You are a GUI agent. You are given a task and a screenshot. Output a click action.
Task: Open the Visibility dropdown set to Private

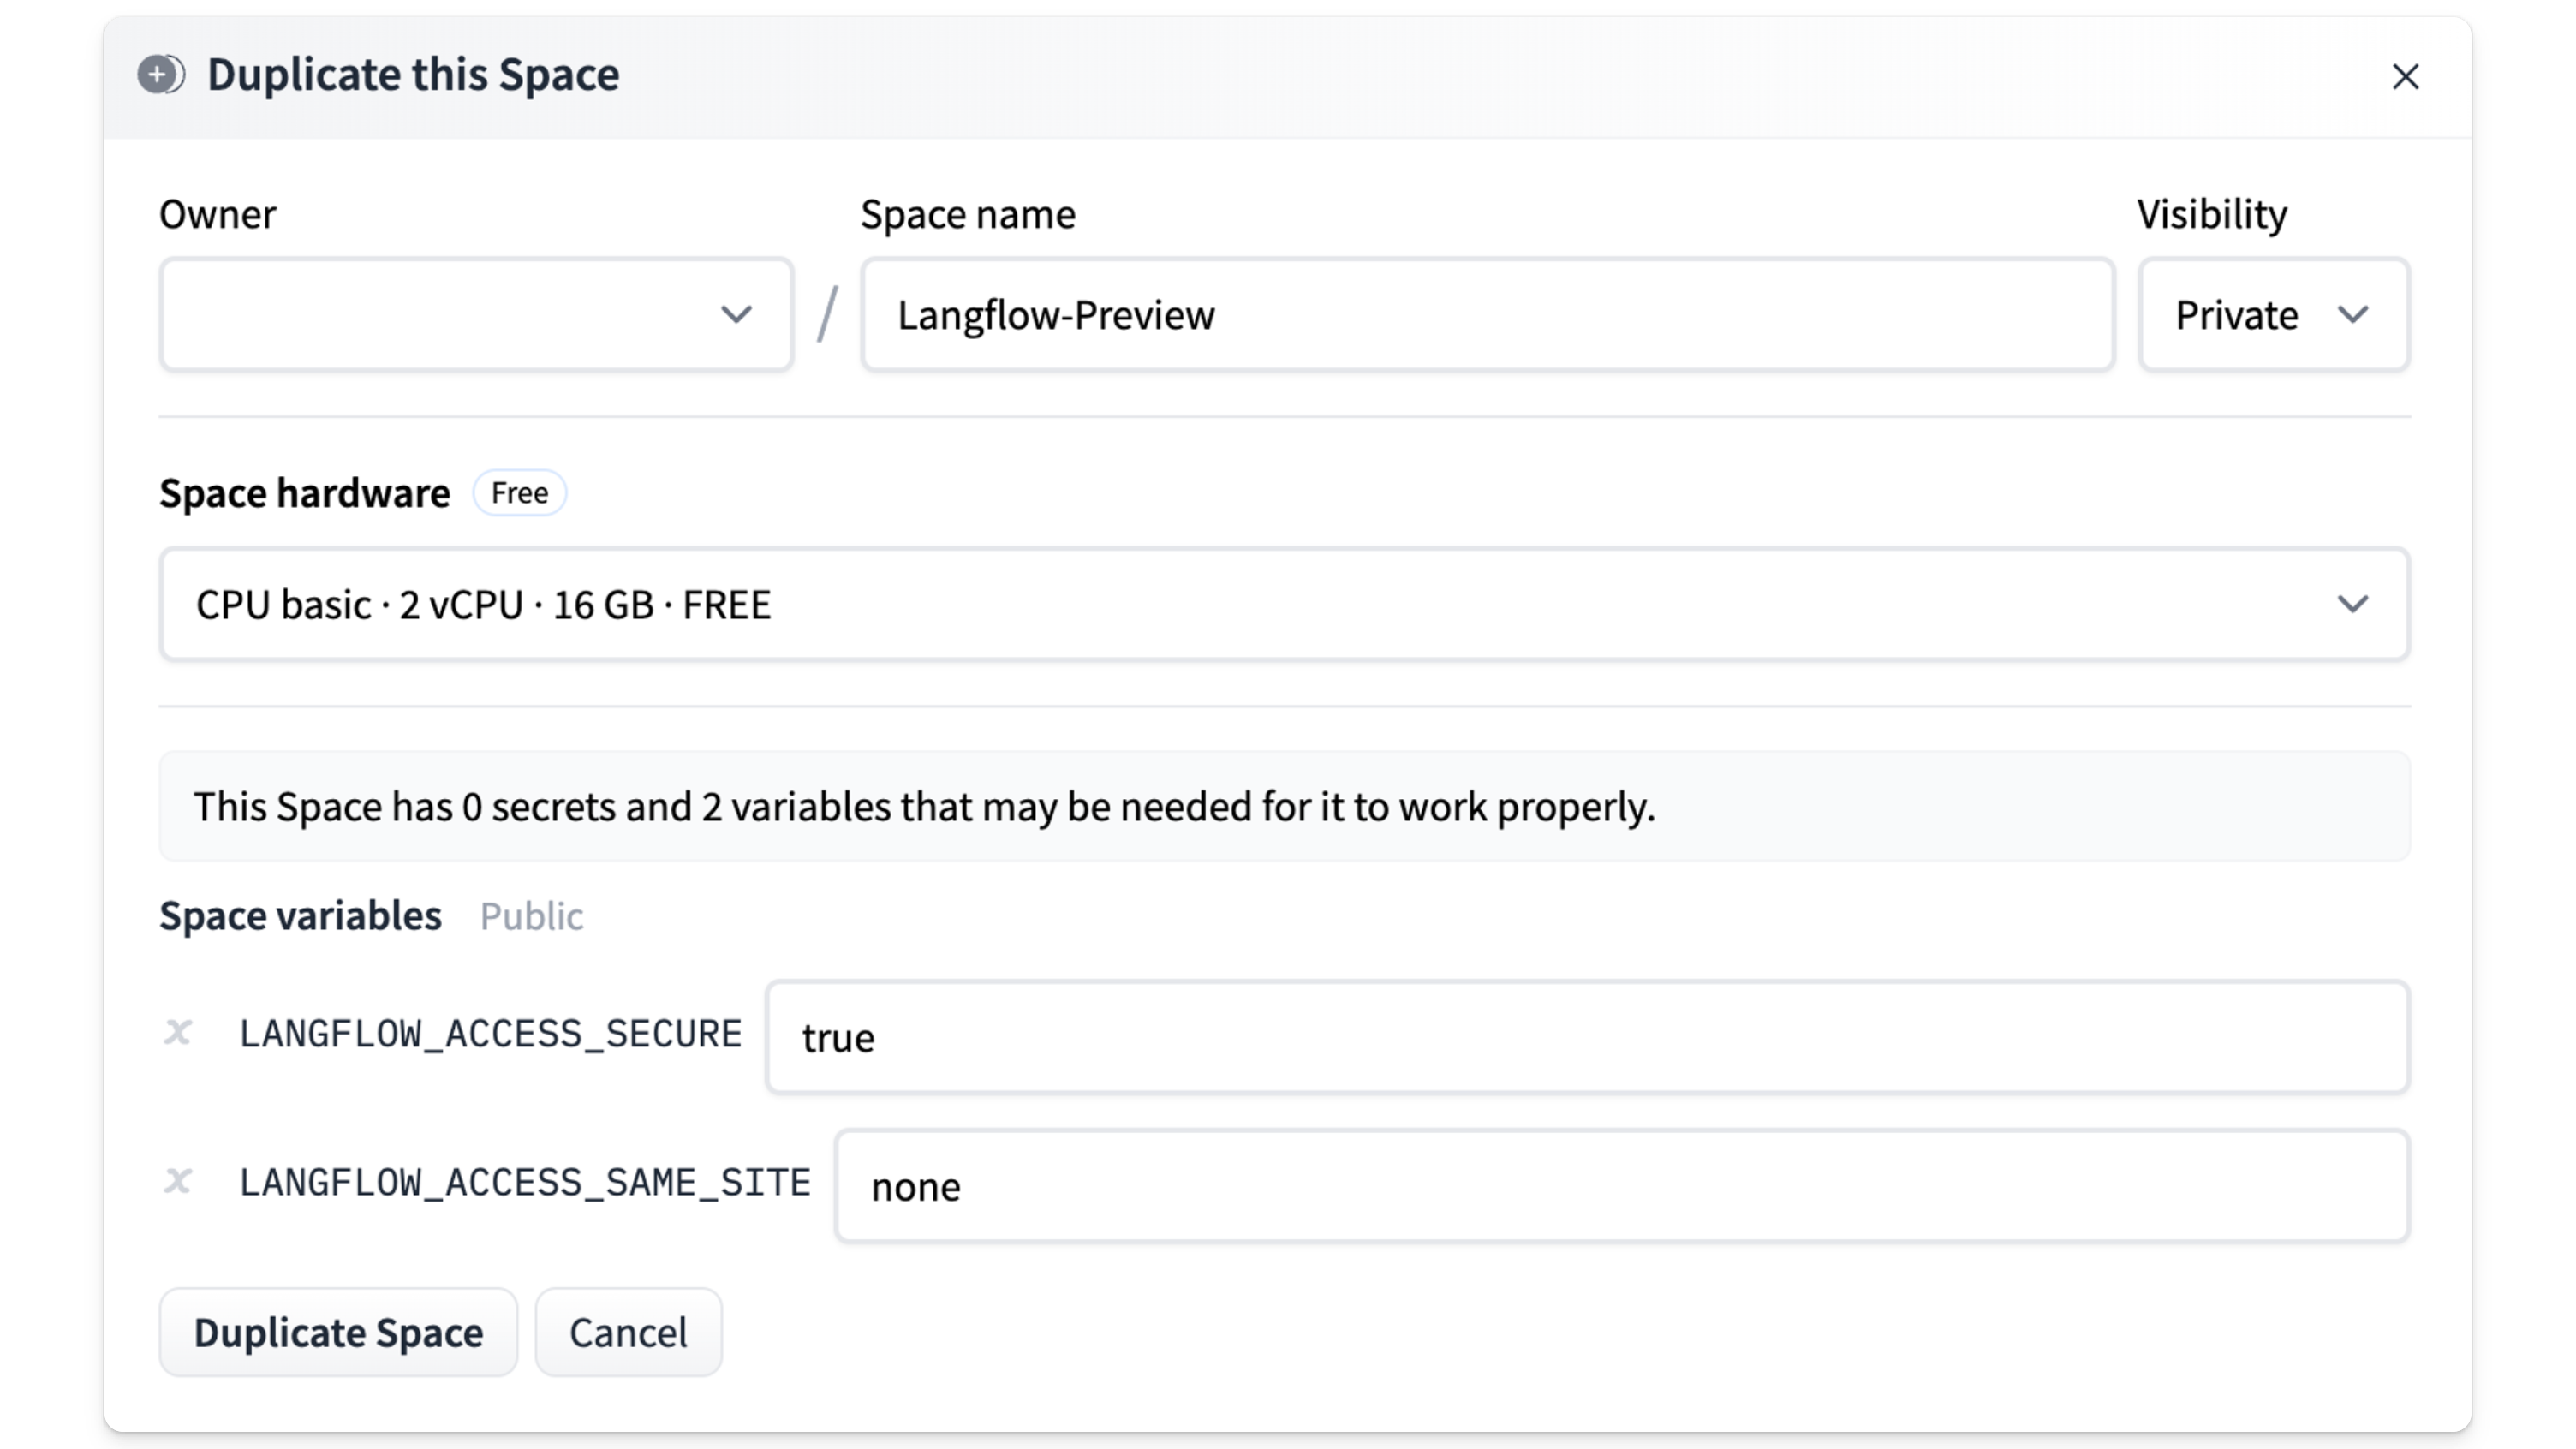2273,315
